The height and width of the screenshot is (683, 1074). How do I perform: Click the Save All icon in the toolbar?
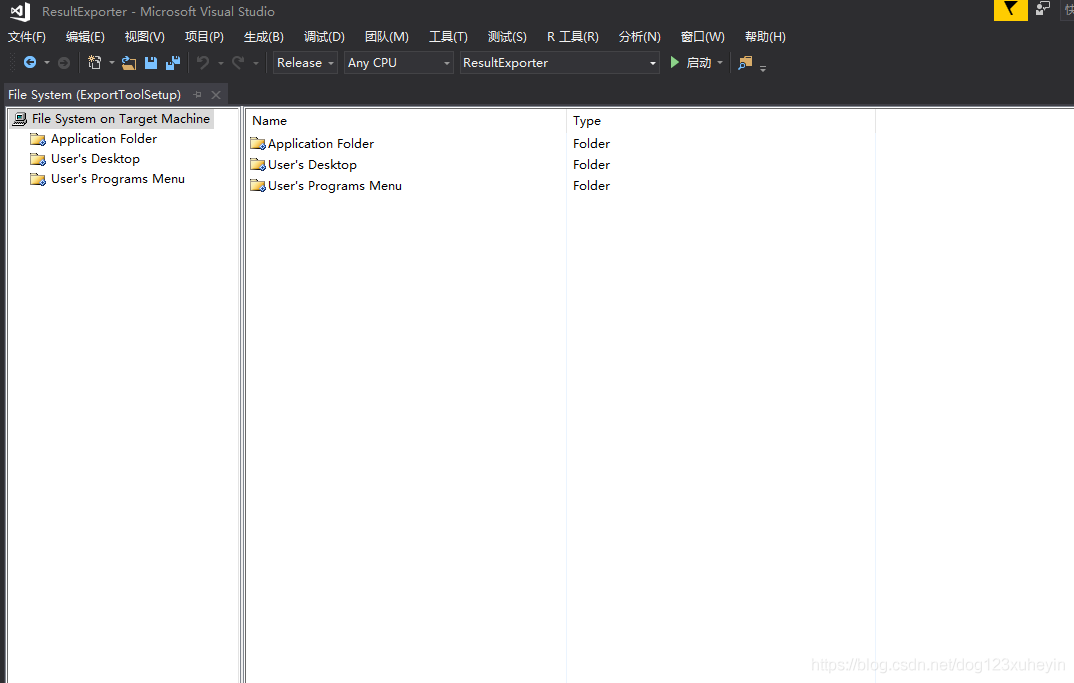click(x=172, y=62)
